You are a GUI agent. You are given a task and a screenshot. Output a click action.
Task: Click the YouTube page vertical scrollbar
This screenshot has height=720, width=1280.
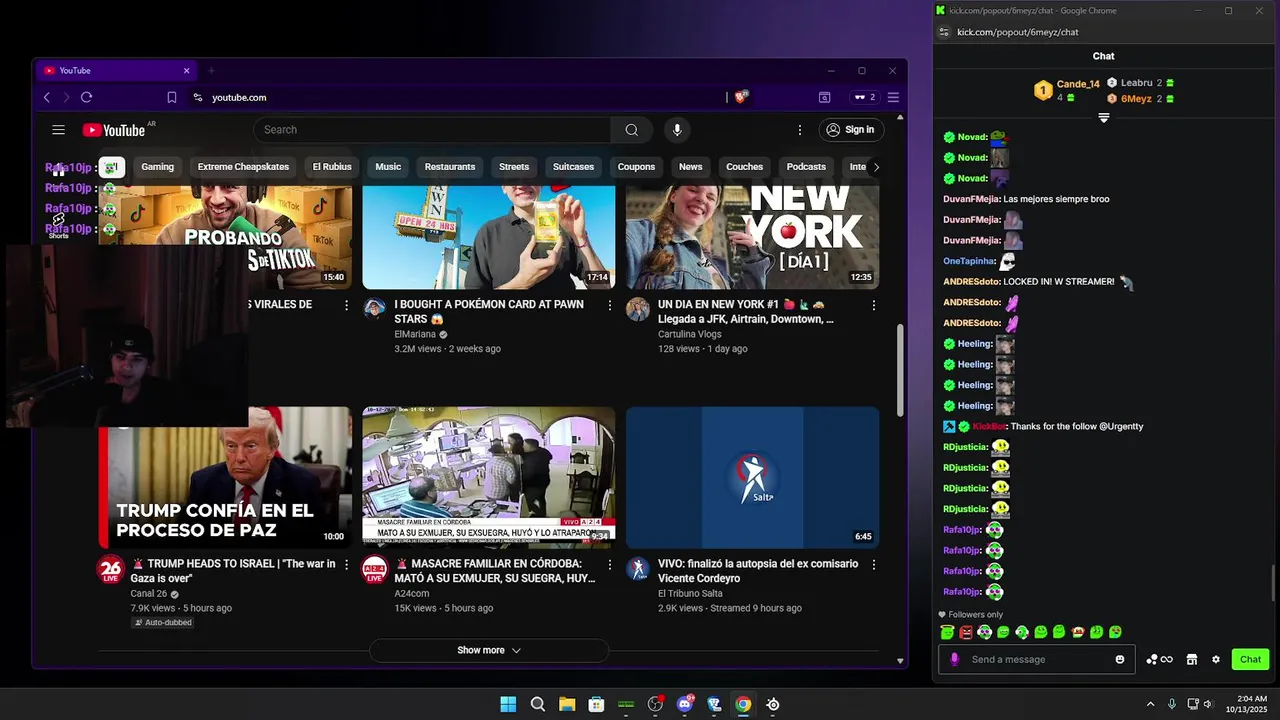900,370
